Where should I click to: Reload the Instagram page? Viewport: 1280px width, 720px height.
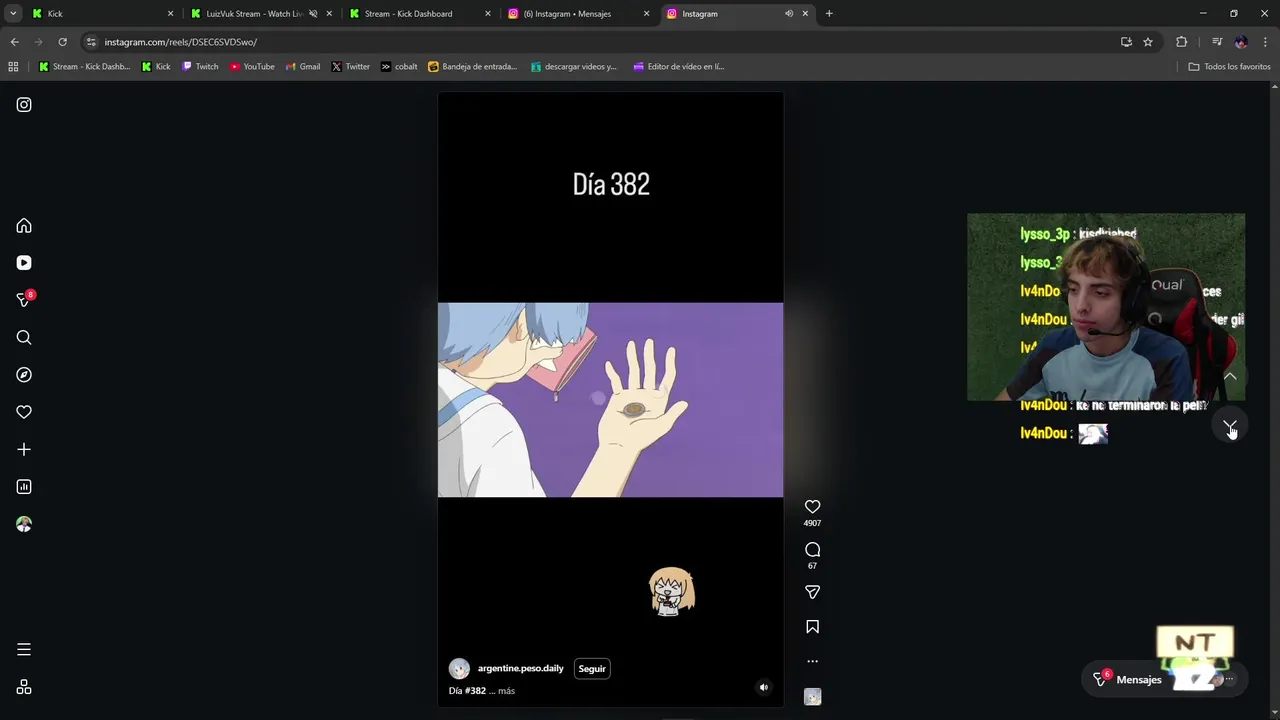62,42
